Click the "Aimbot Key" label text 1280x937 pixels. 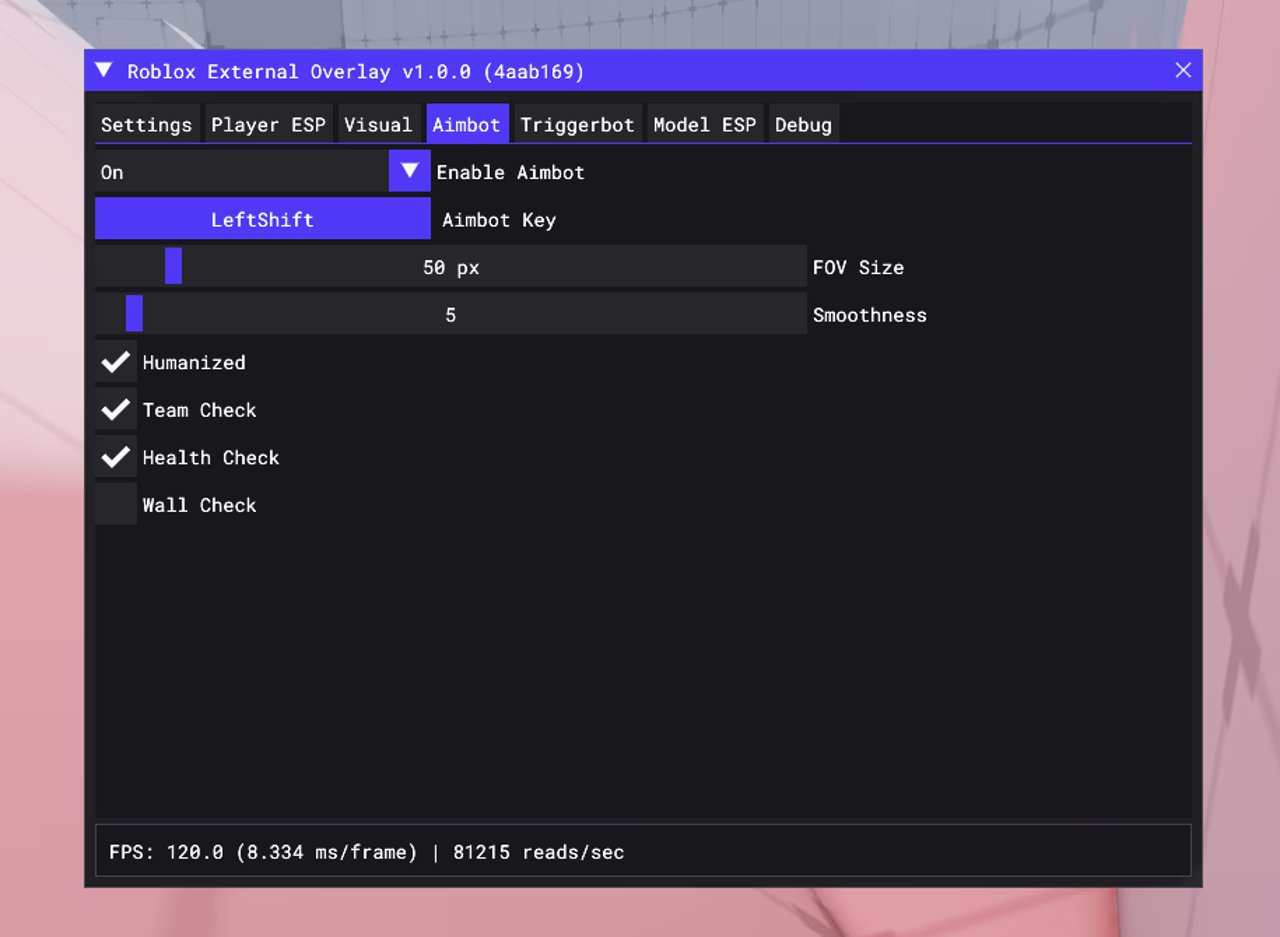click(x=499, y=220)
